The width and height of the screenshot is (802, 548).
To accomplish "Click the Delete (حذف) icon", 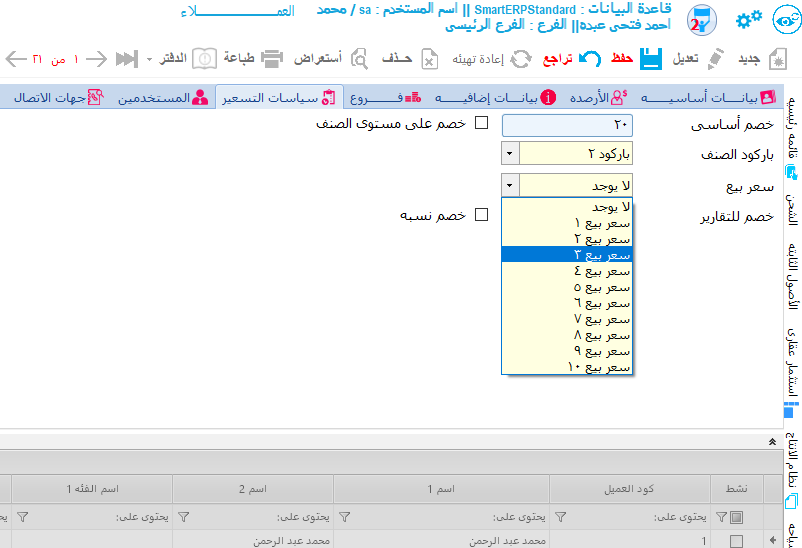I will (x=429, y=59).
